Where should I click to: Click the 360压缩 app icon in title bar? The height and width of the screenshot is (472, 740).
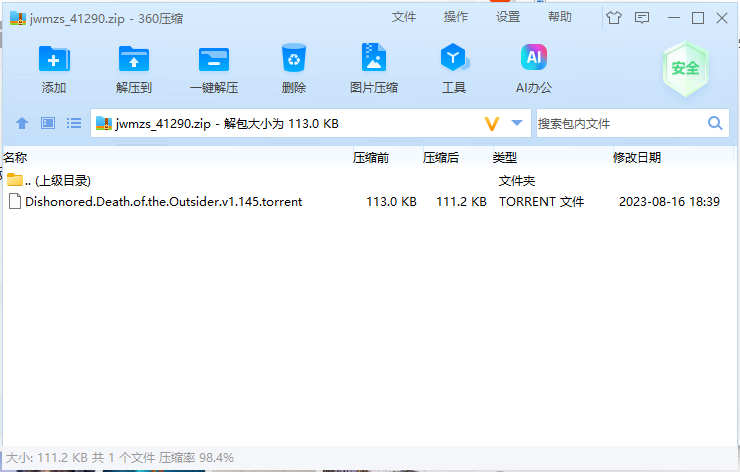click(18, 18)
